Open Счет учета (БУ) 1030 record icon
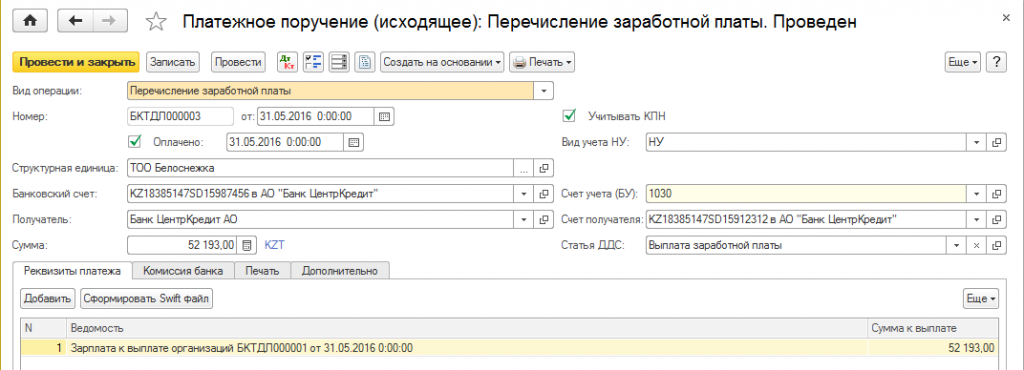 (x=996, y=194)
